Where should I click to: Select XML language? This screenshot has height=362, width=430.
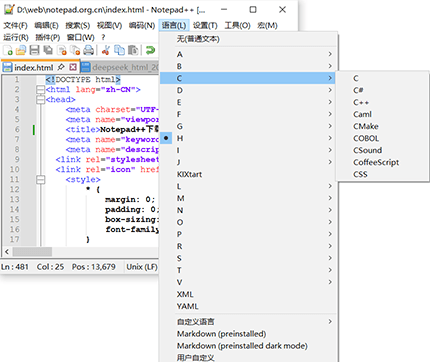coord(249,294)
